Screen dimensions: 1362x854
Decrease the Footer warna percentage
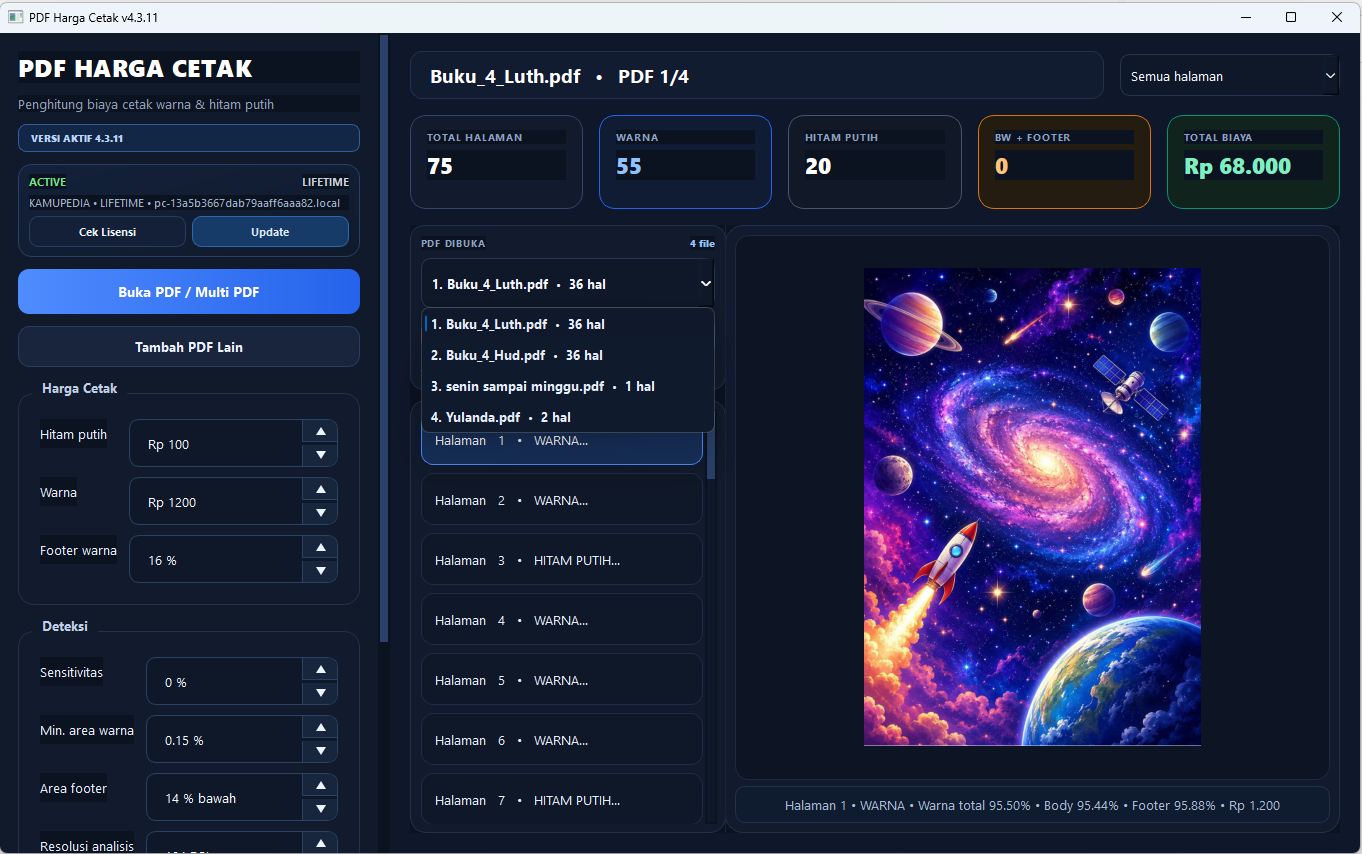320,571
